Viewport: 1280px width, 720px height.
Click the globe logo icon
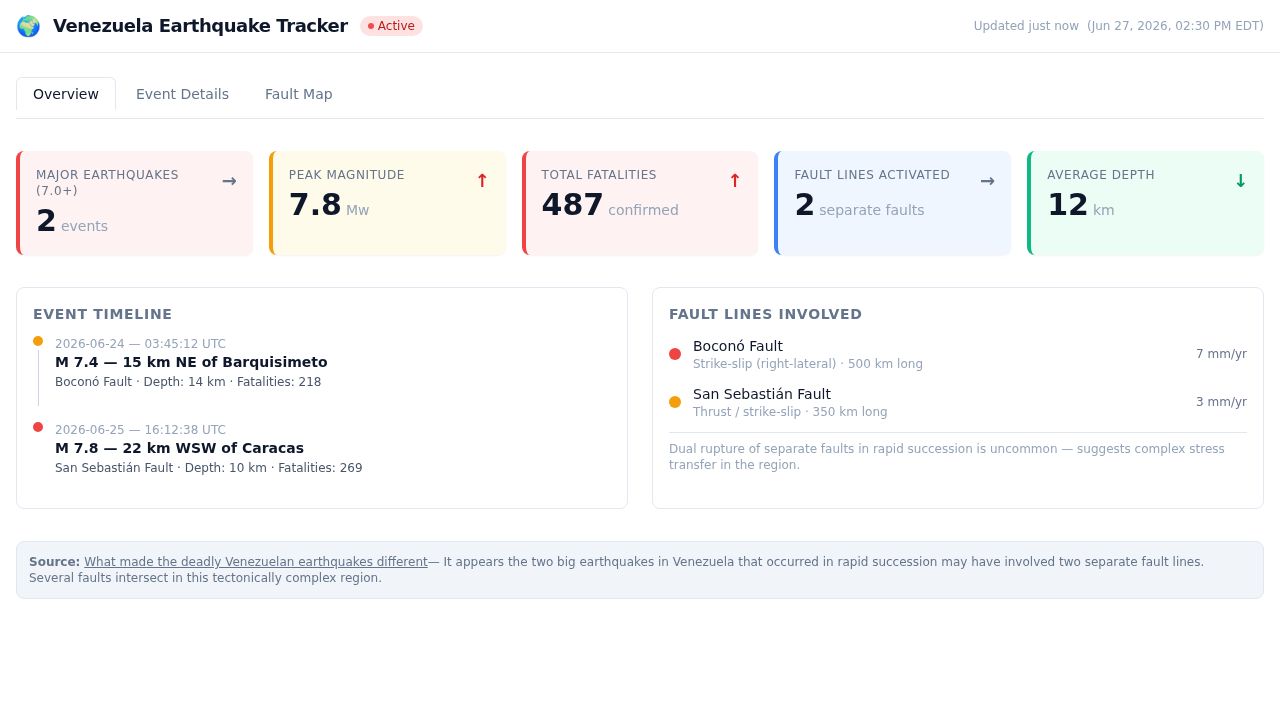(x=28, y=26)
